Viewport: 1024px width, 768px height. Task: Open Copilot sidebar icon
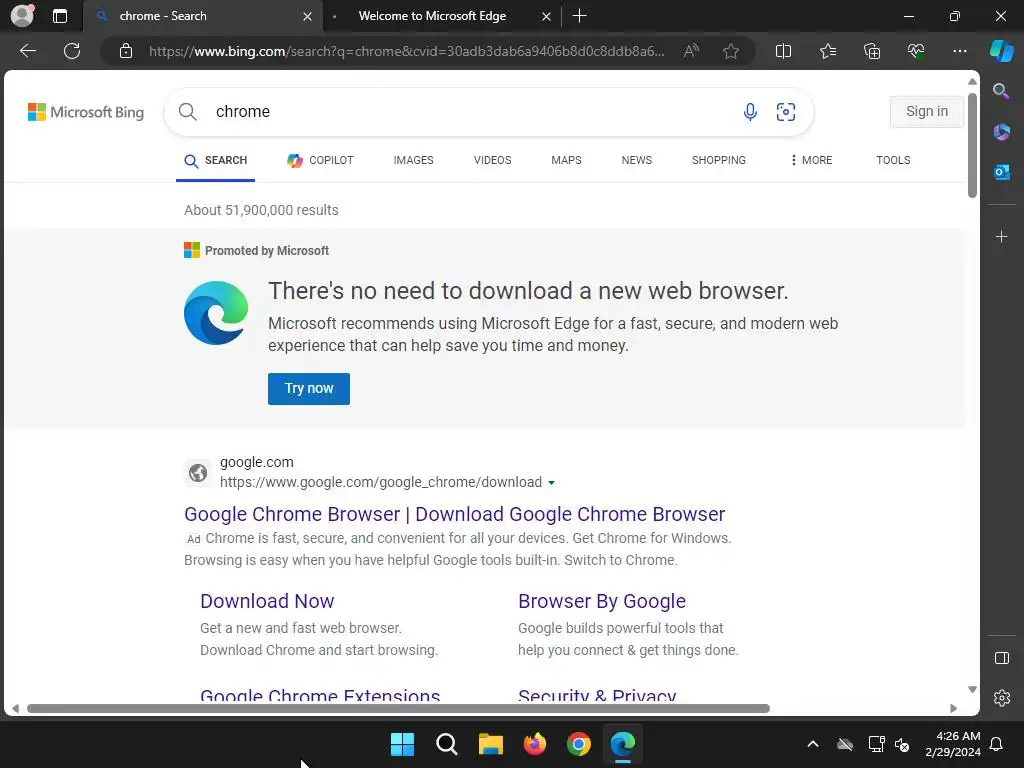pos(1001,51)
